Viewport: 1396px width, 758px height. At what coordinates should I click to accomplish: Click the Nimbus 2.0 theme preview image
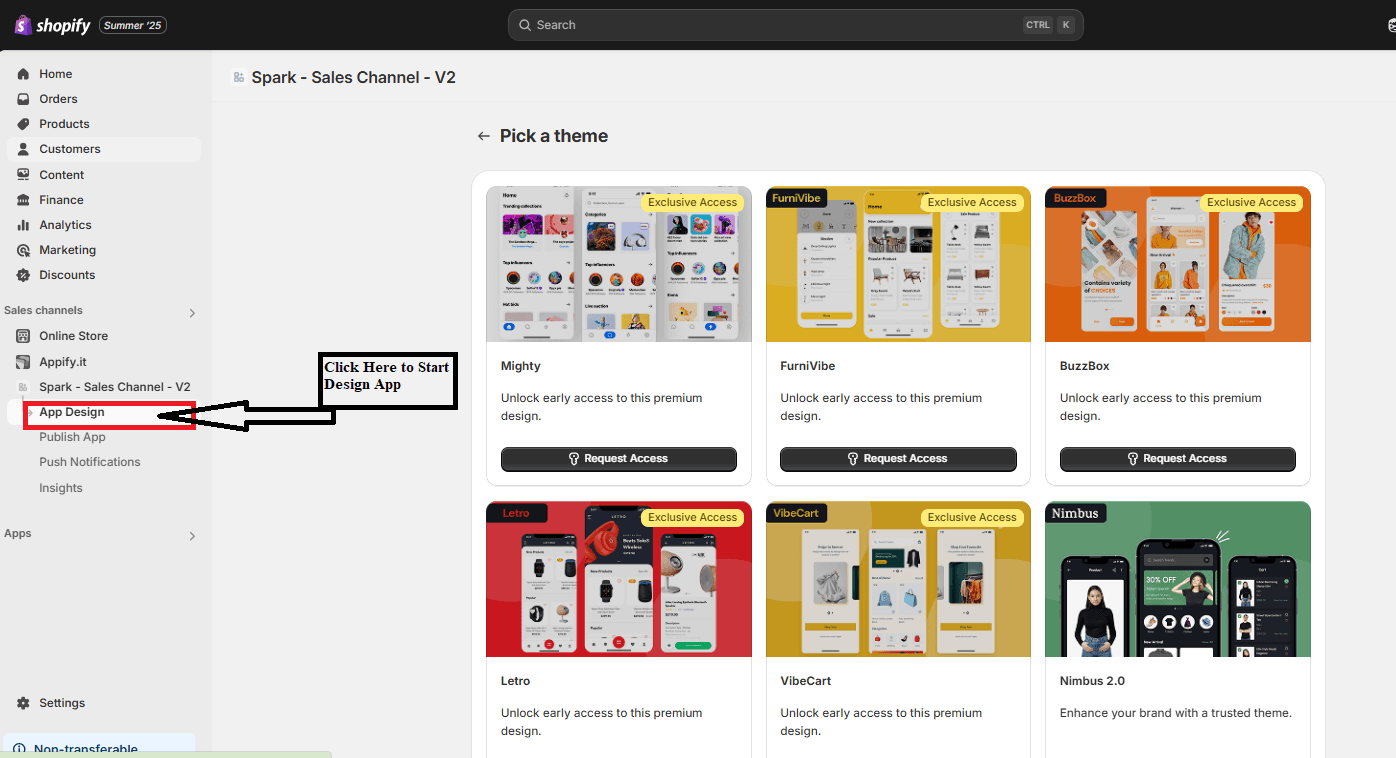[1177, 579]
